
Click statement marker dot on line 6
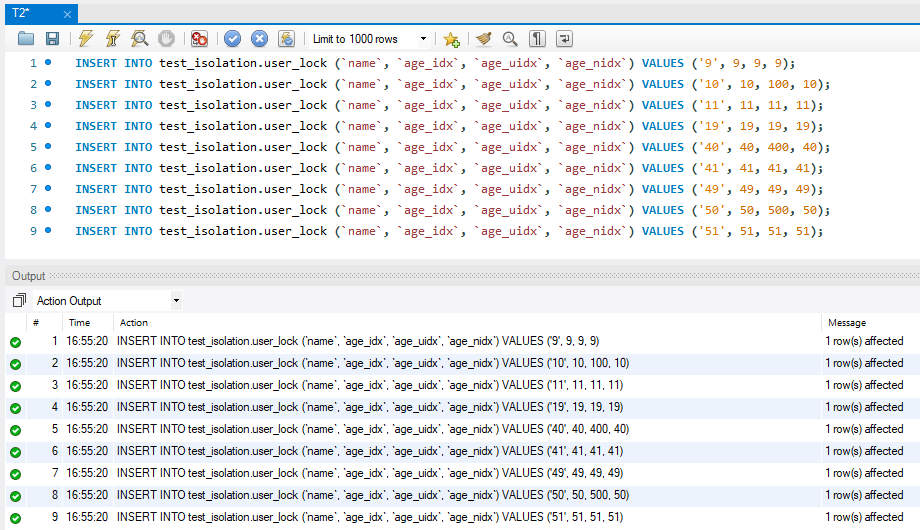pos(48,167)
